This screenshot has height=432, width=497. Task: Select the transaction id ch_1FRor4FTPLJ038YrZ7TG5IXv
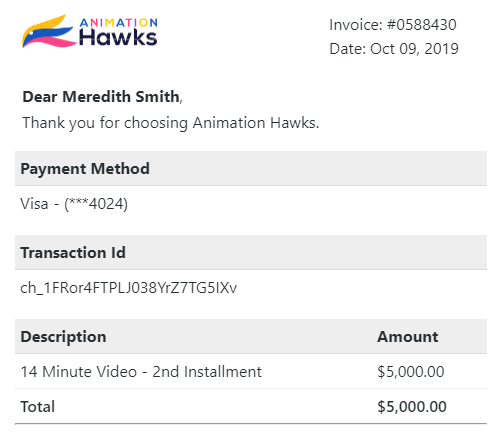[129, 288]
